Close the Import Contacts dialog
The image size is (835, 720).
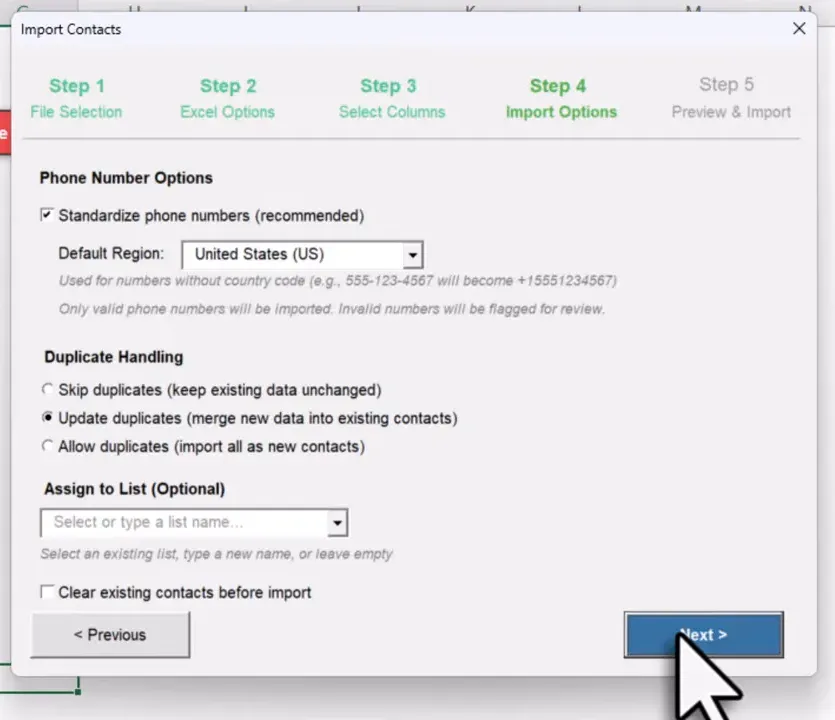[798, 28]
